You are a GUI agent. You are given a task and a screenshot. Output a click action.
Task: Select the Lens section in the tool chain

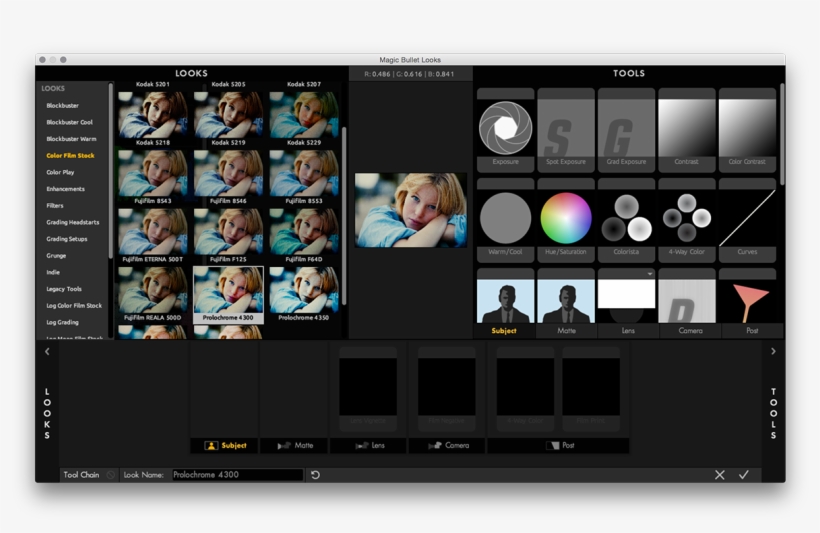tap(369, 446)
